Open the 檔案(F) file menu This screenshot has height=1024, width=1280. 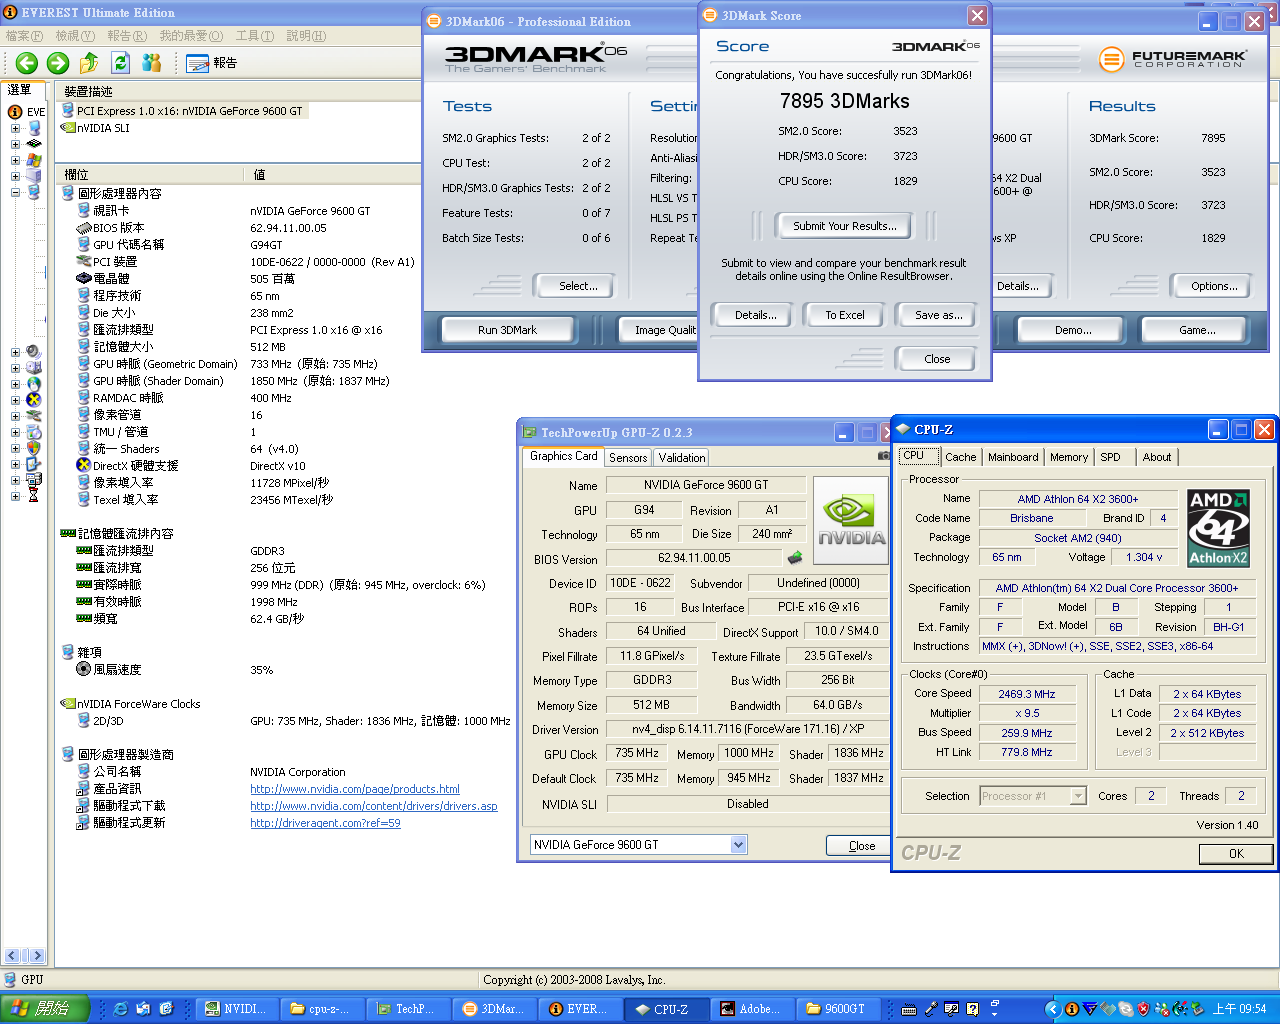pyautogui.click(x=24, y=36)
